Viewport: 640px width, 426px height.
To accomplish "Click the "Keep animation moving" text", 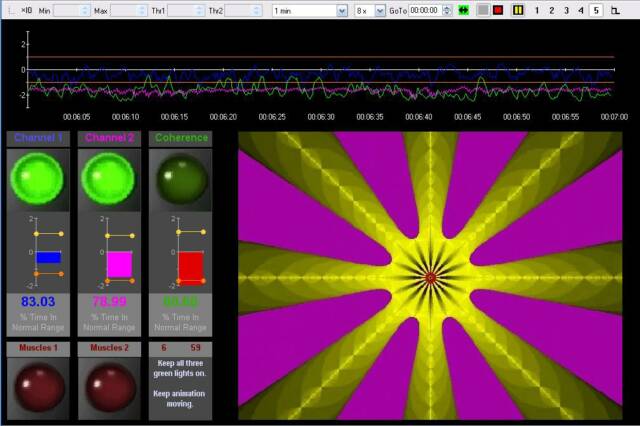I will pos(179,399).
